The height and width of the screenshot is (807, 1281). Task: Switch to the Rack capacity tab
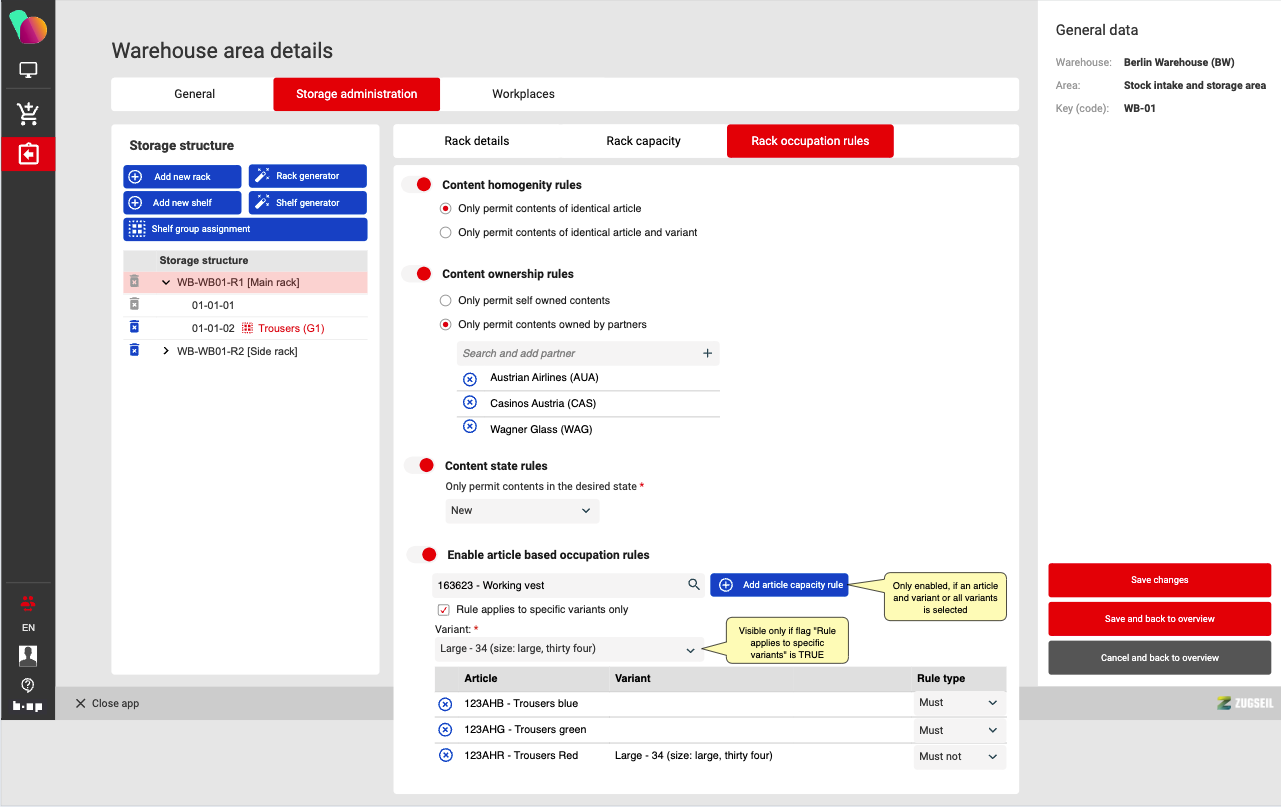tap(643, 141)
